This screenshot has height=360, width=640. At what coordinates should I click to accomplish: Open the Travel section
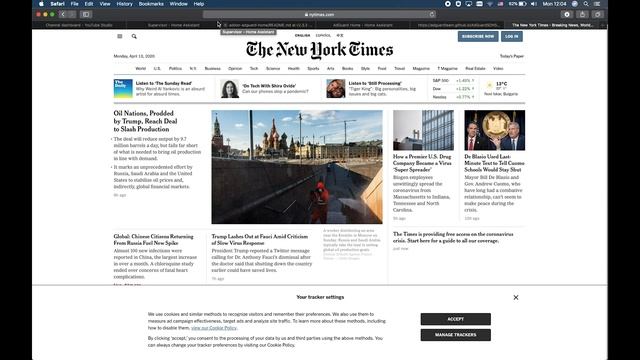click(x=399, y=69)
